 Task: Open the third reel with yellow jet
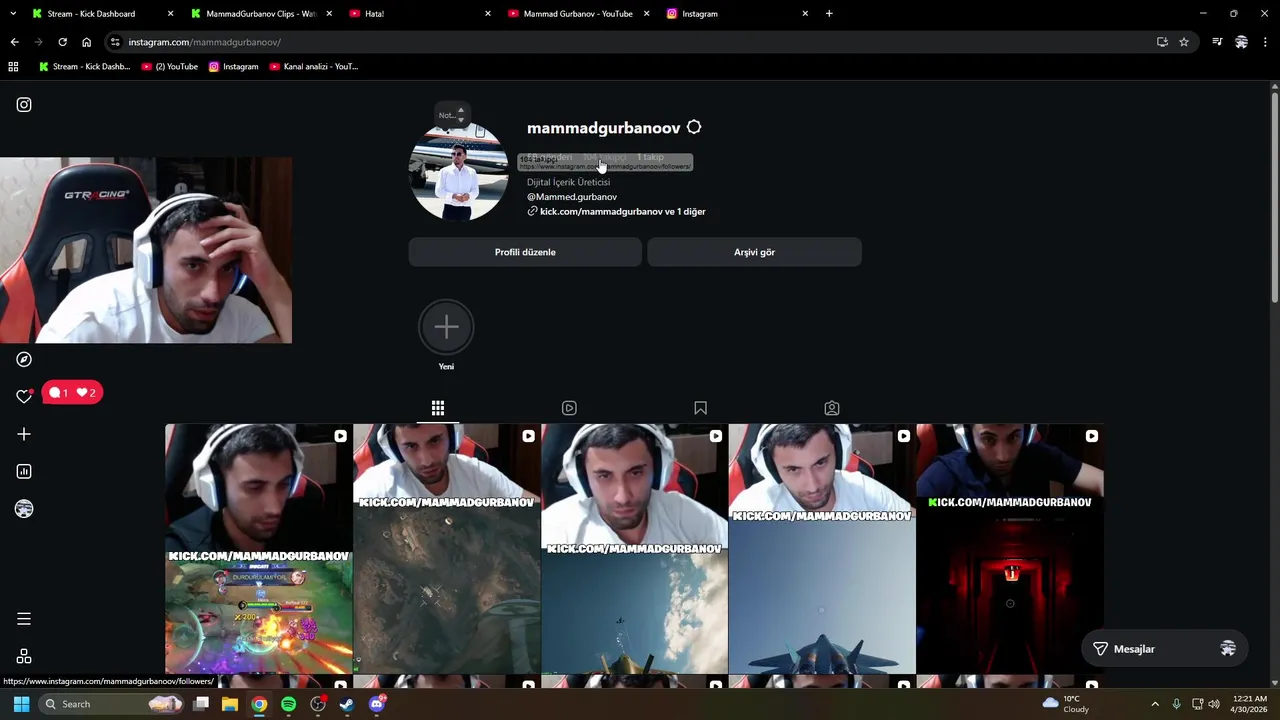(634, 549)
